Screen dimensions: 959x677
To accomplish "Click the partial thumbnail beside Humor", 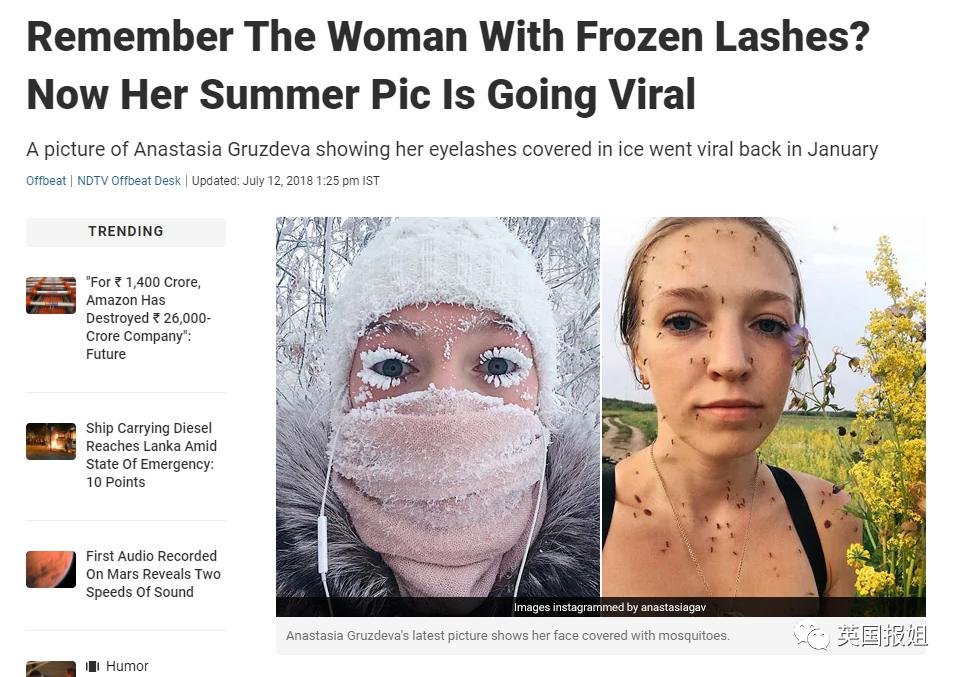I will coord(51,669).
